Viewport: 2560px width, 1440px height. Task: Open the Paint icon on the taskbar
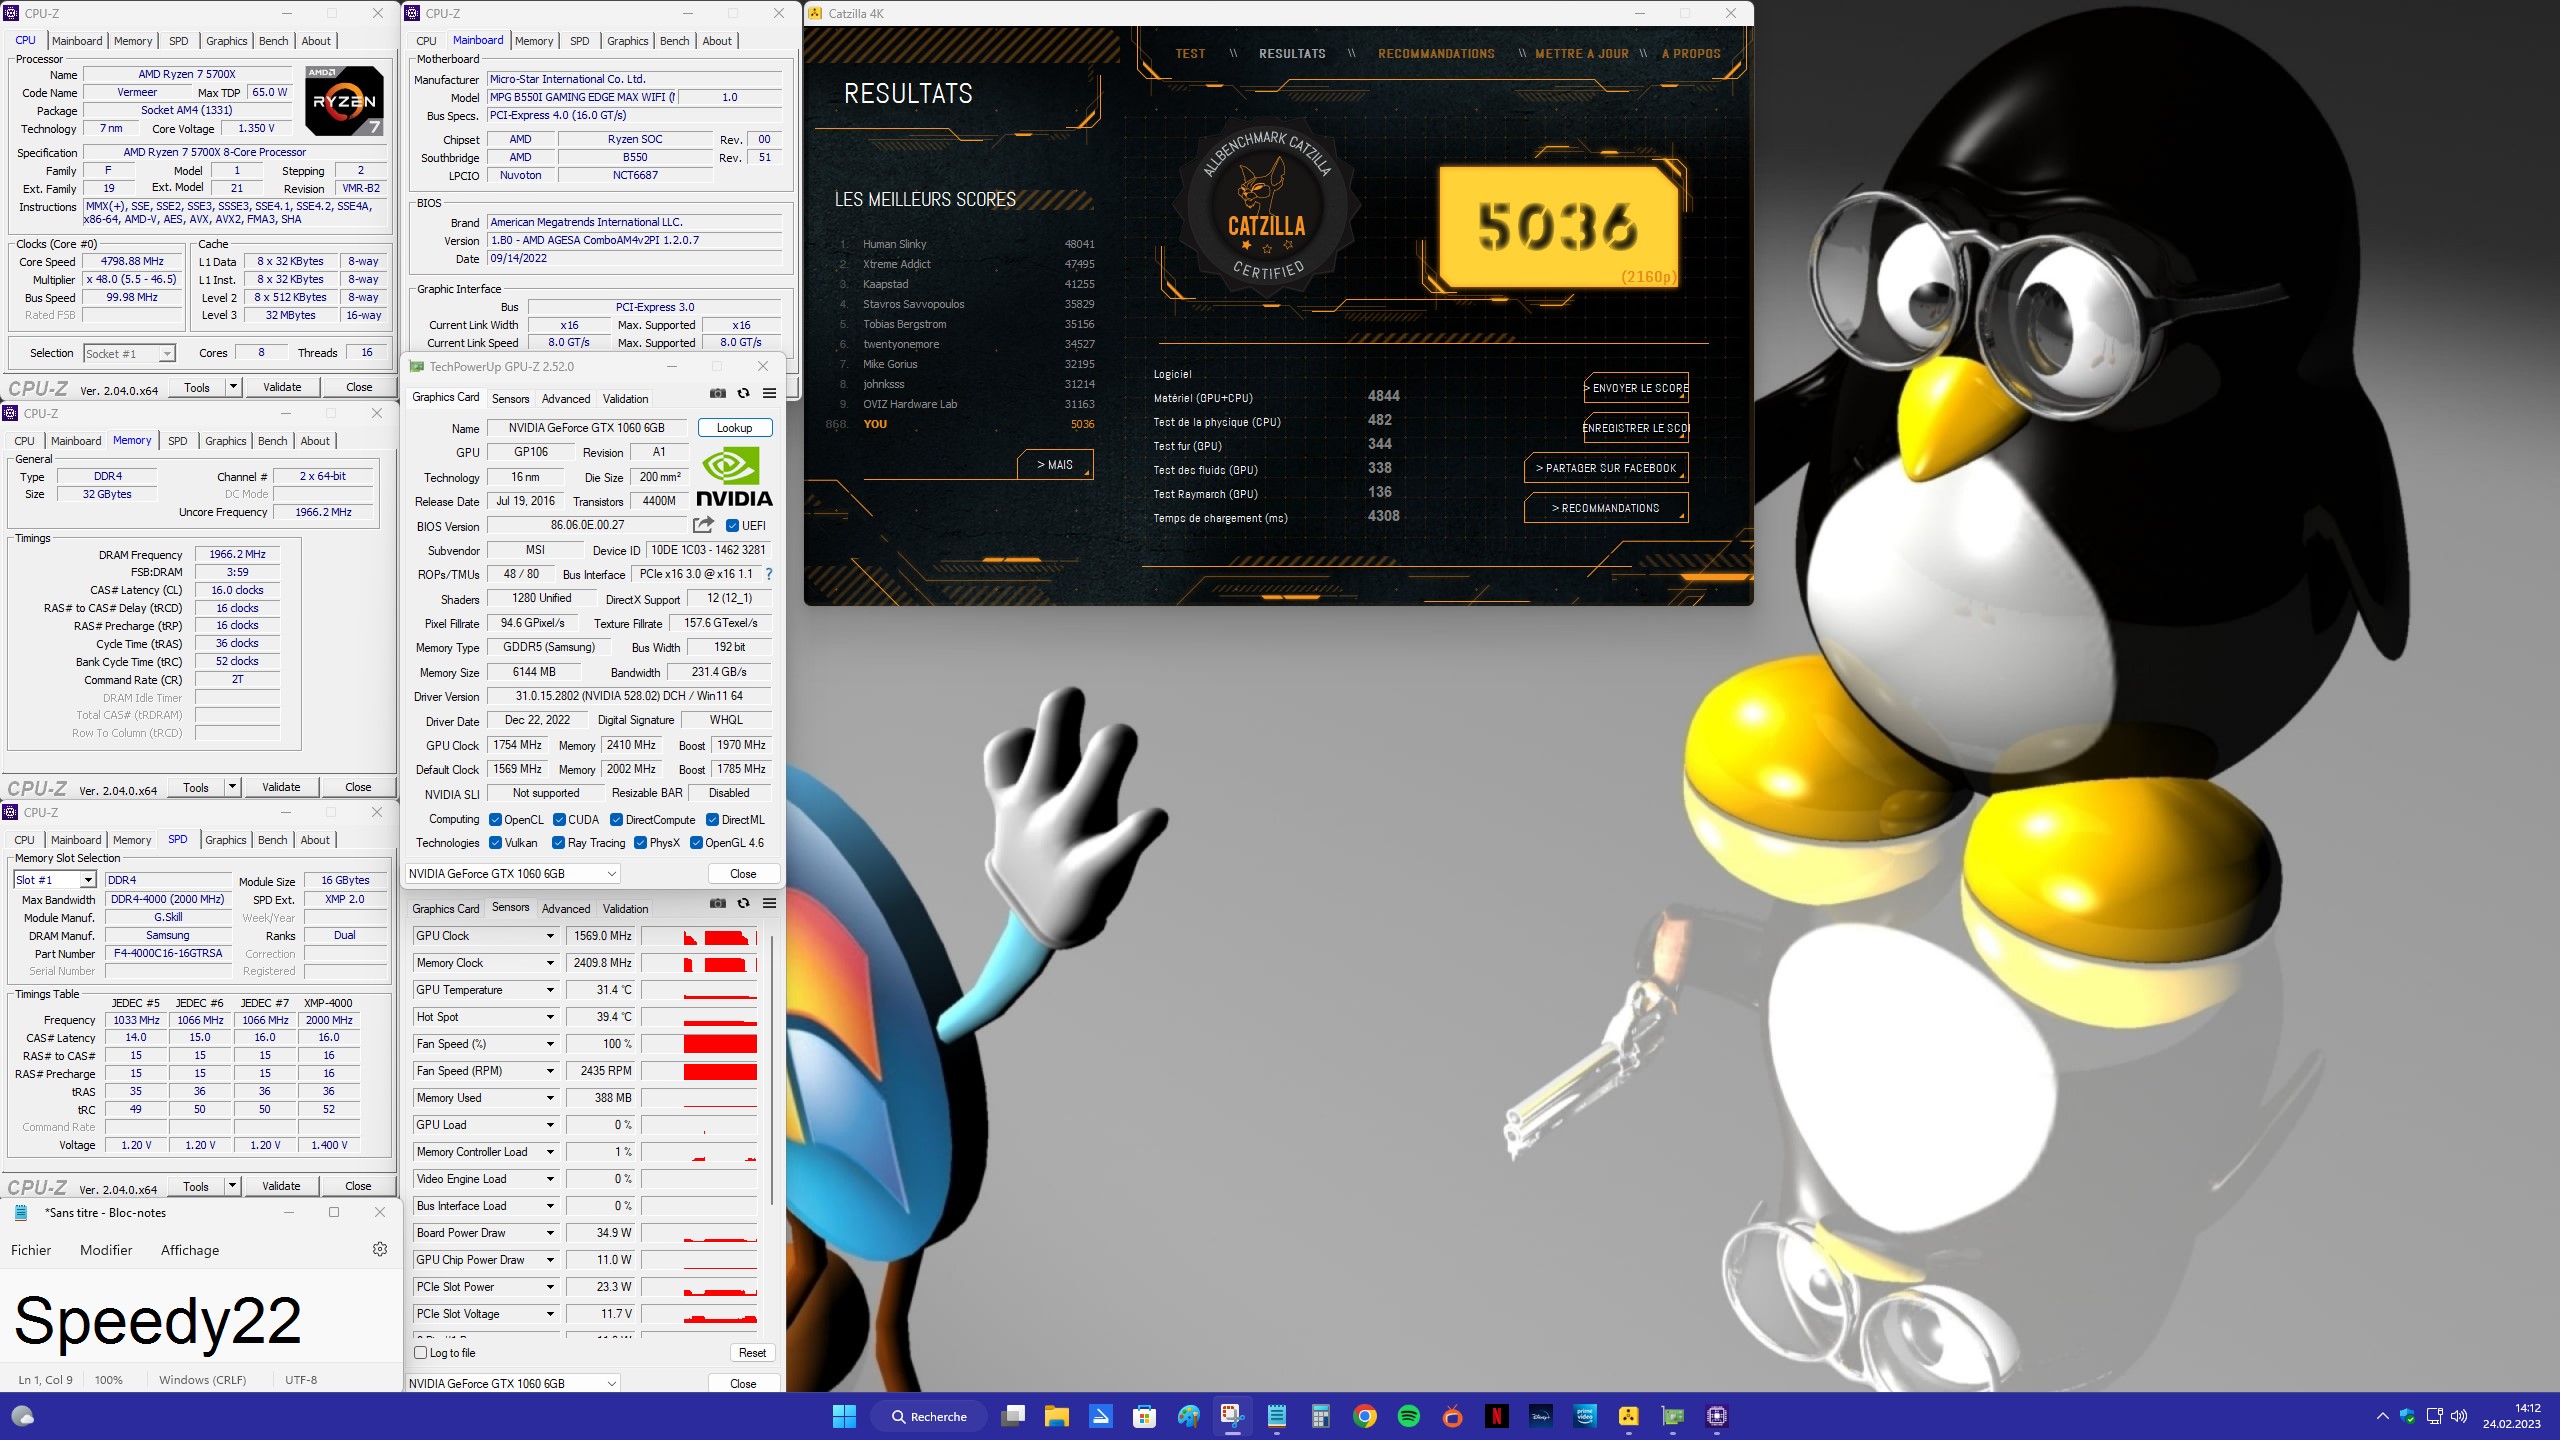tap(1188, 1416)
